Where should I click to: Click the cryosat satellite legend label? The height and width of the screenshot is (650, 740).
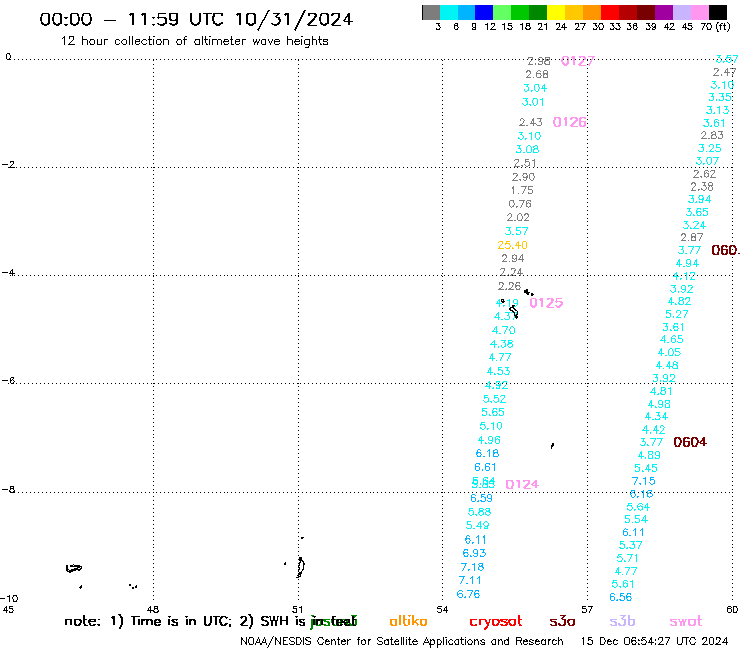pos(496,621)
